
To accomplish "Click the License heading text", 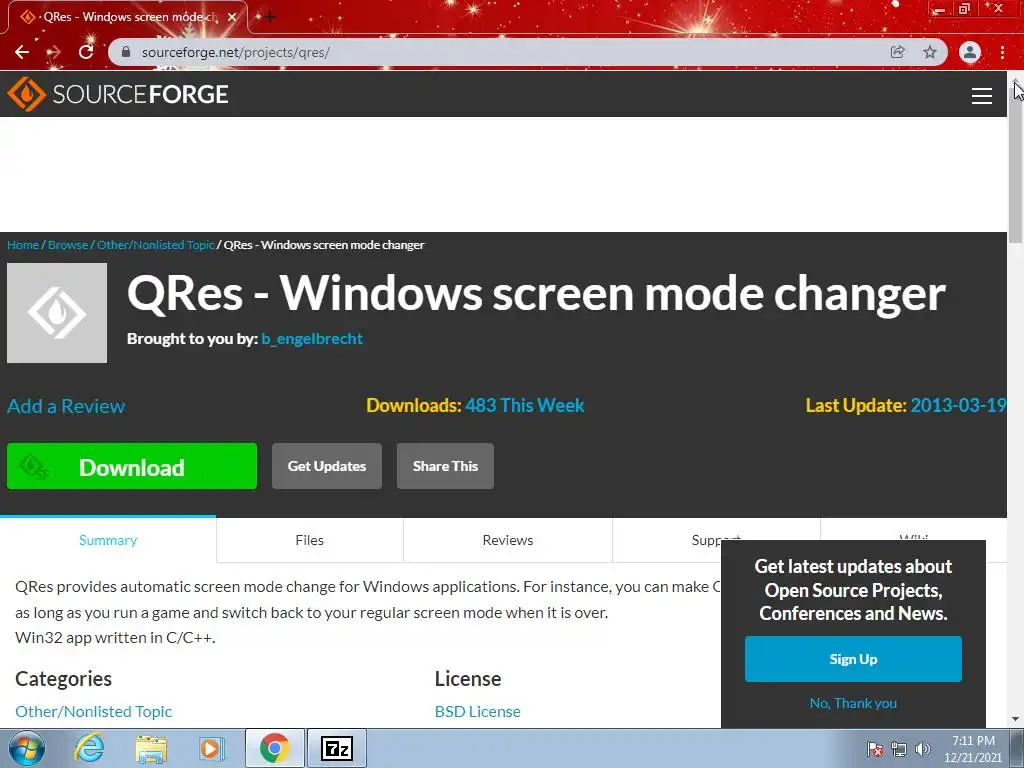I will tap(468, 679).
